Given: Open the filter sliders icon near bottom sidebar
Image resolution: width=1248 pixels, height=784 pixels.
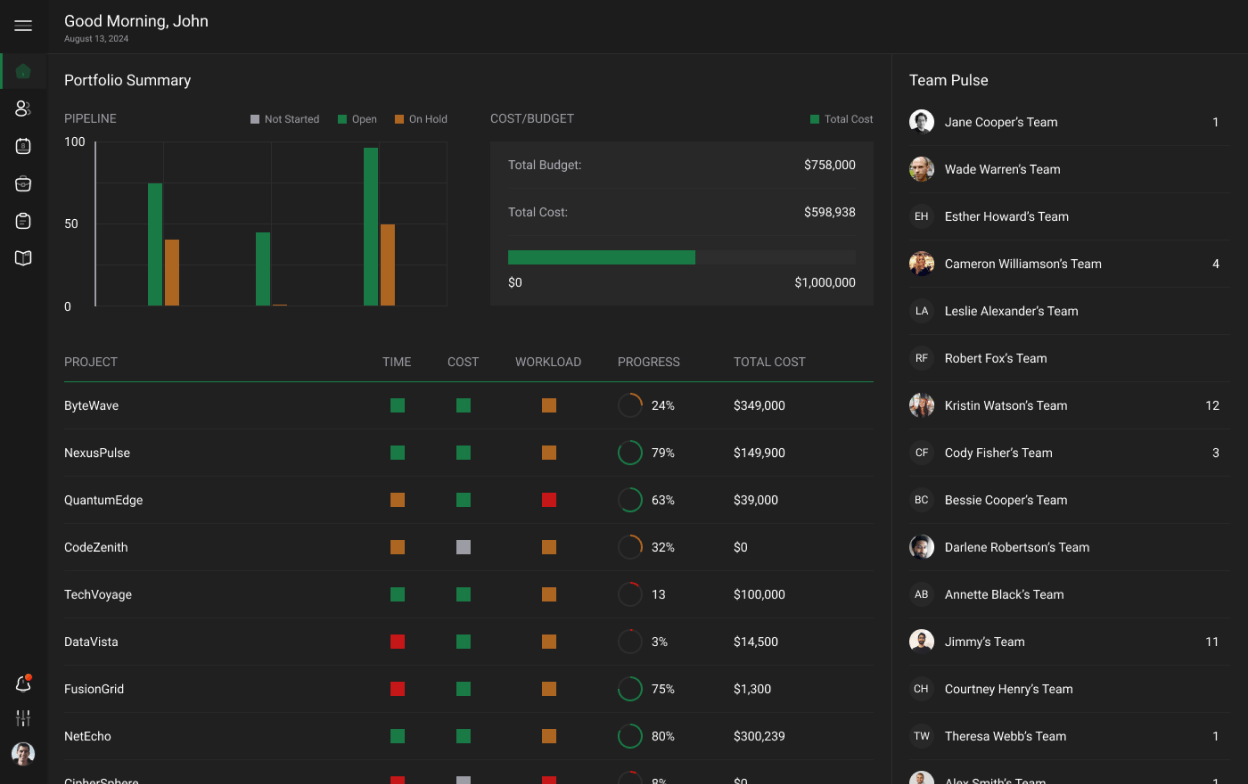Looking at the screenshot, I should pyautogui.click(x=23, y=718).
